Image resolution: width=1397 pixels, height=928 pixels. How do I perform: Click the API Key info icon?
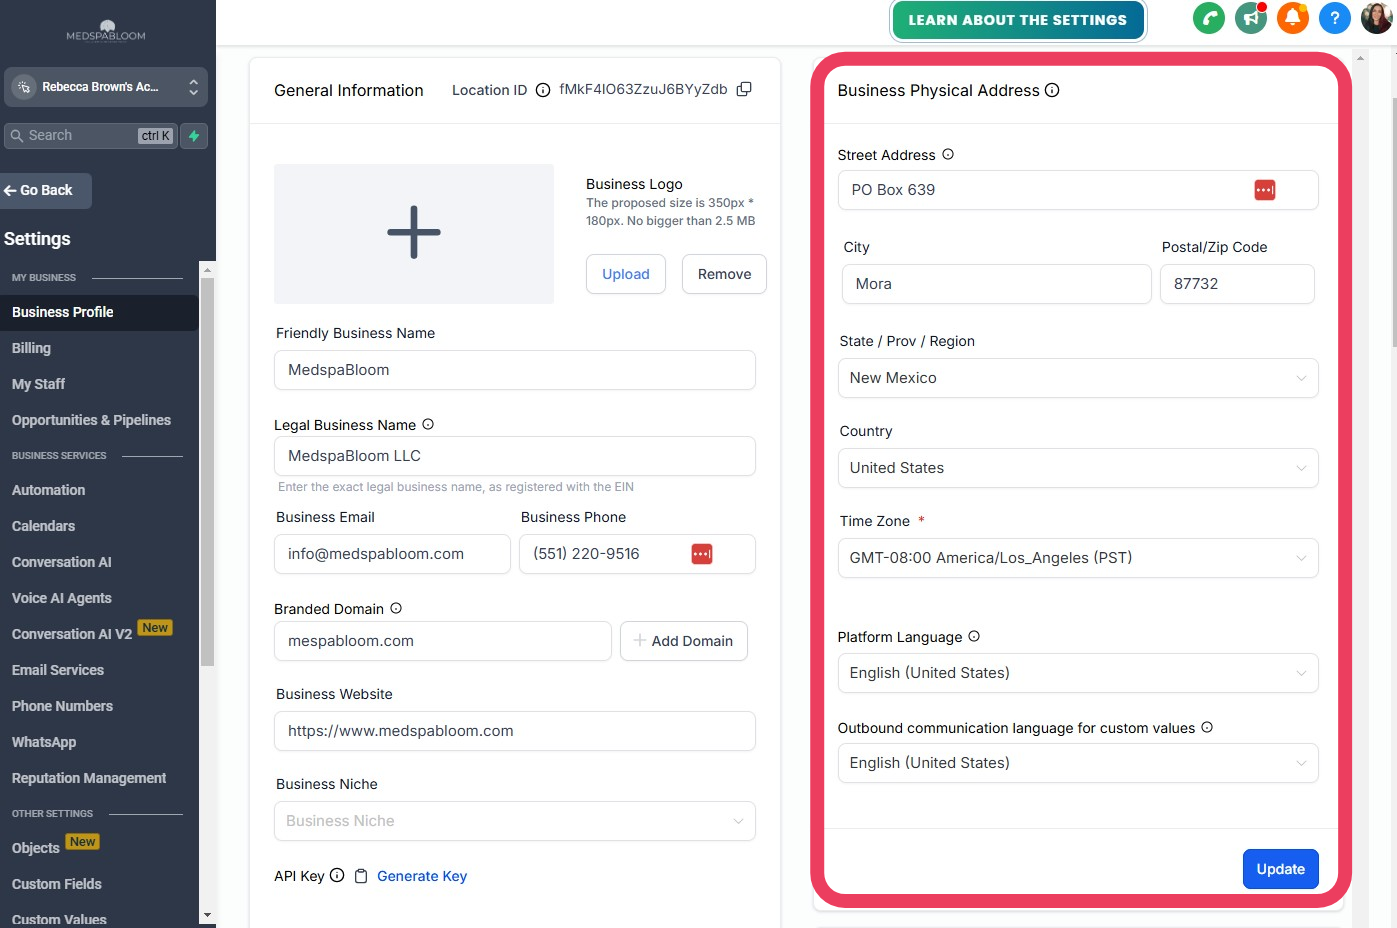tap(337, 875)
